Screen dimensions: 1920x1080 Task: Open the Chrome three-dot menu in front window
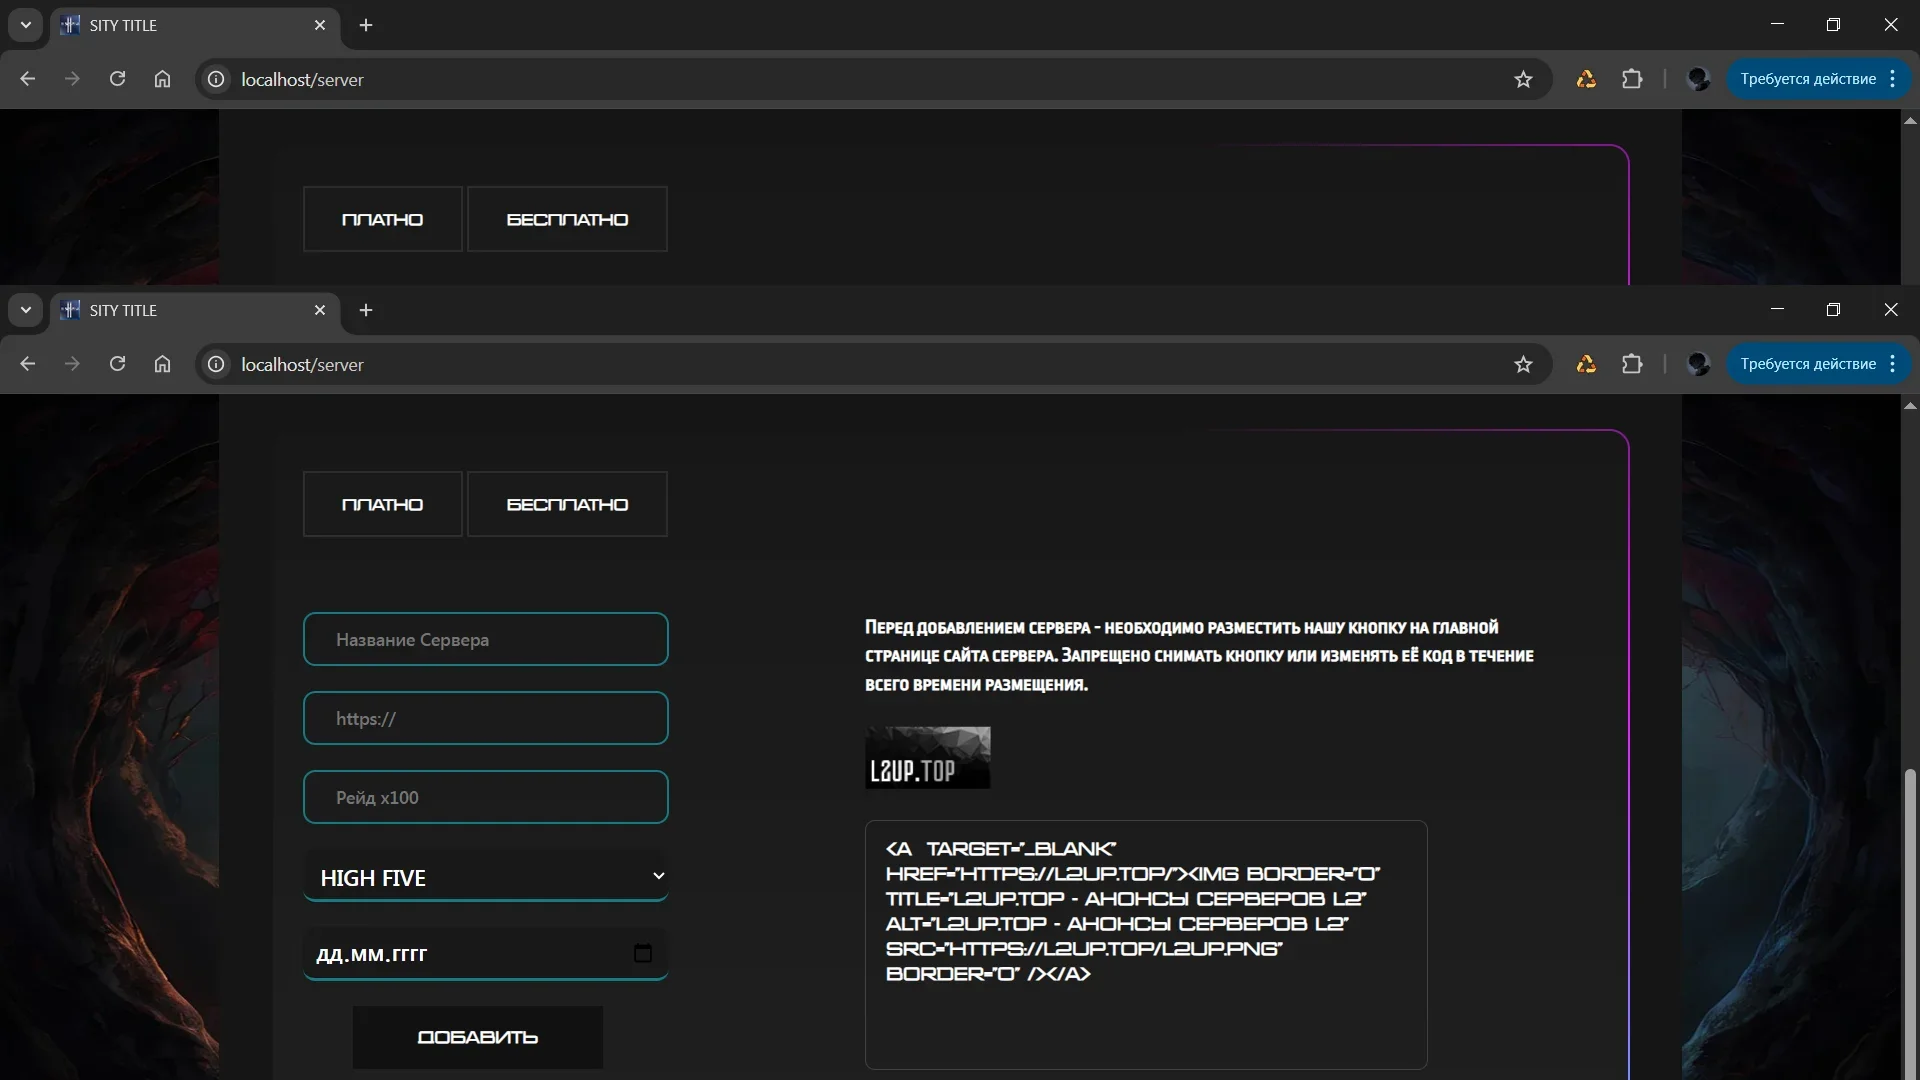pos(1893,364)
